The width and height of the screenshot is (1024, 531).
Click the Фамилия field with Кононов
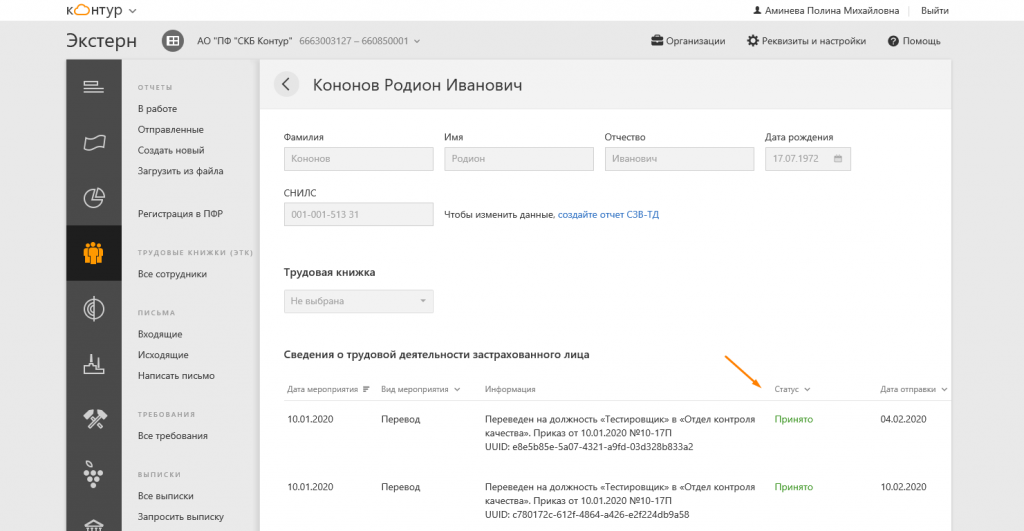(359, 159)
